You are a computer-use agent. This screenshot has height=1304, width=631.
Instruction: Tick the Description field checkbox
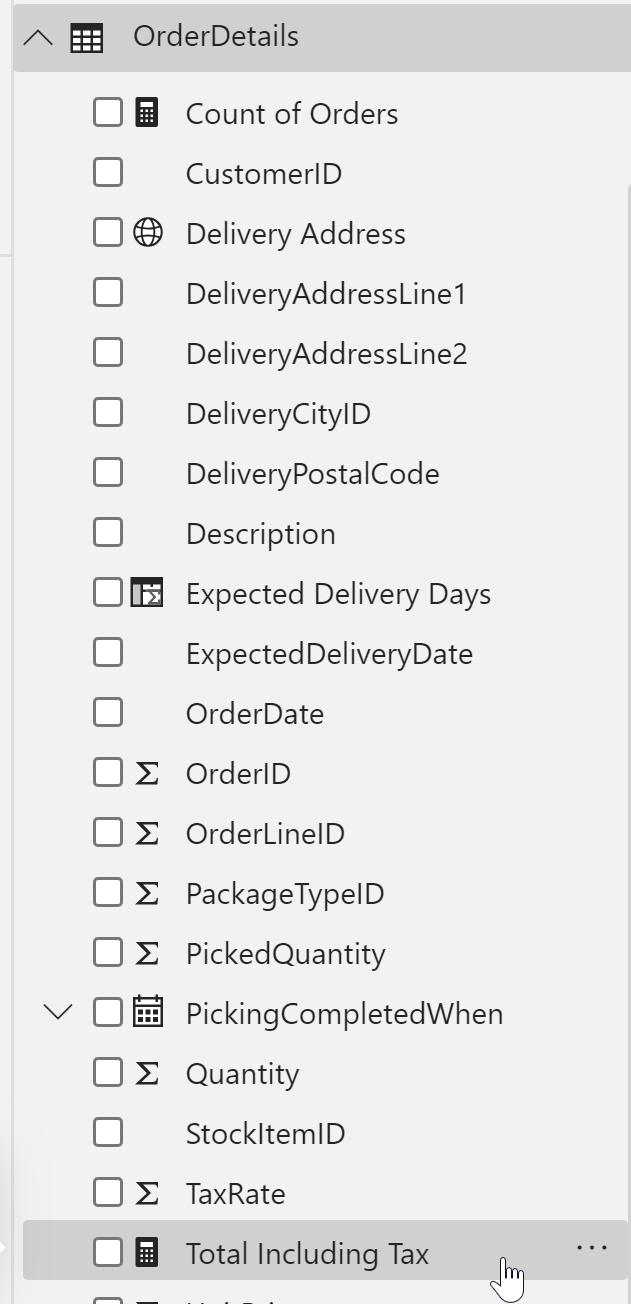(108, 532)
